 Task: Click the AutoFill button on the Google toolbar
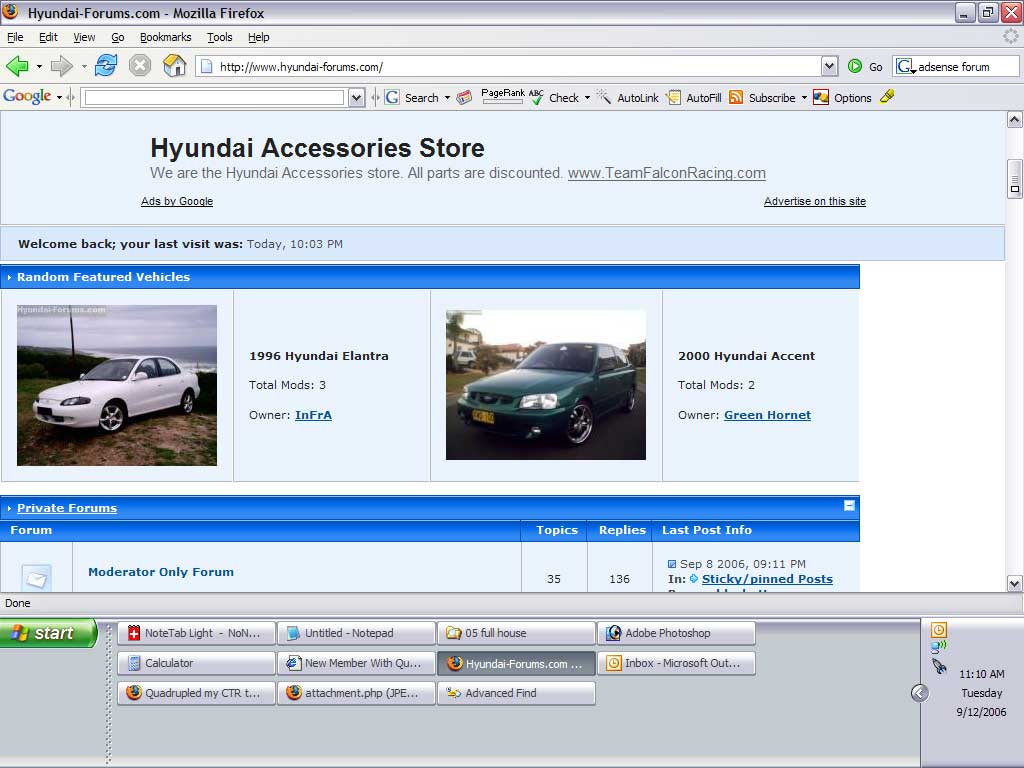click(694, 98)
